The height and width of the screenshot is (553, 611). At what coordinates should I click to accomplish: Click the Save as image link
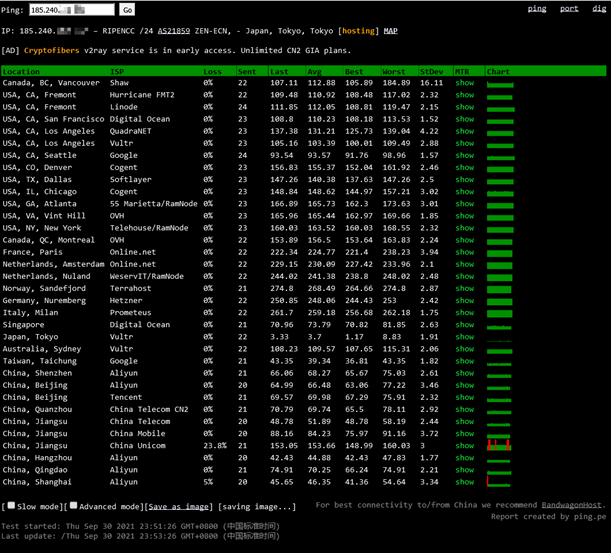(178, 507)
